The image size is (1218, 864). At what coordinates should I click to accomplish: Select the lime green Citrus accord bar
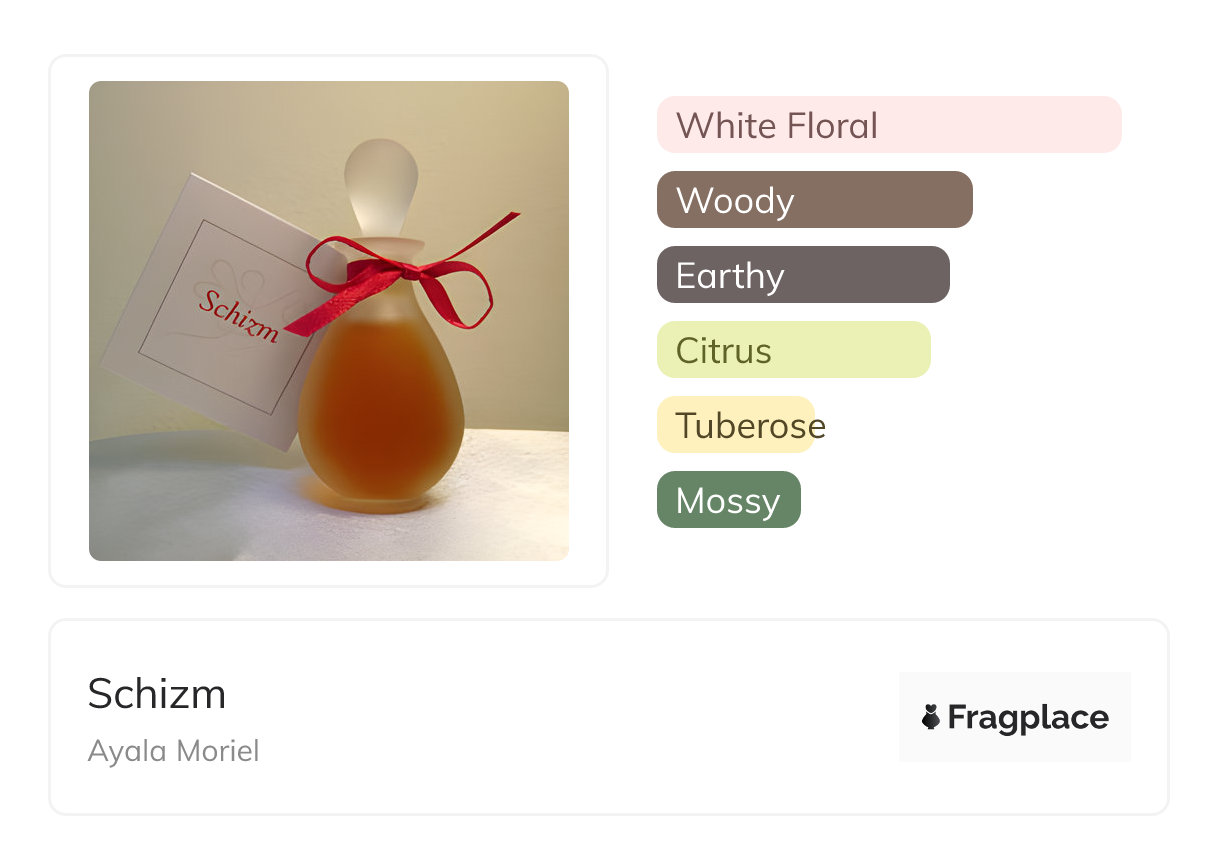[794, 350]
